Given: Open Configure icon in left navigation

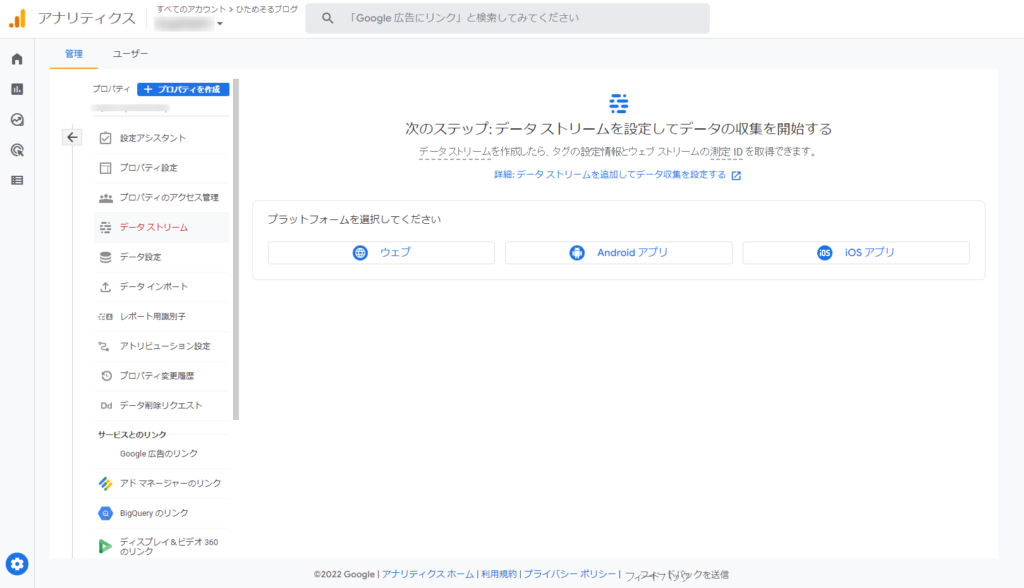Looking at the screenshot, I should (17, 180).
